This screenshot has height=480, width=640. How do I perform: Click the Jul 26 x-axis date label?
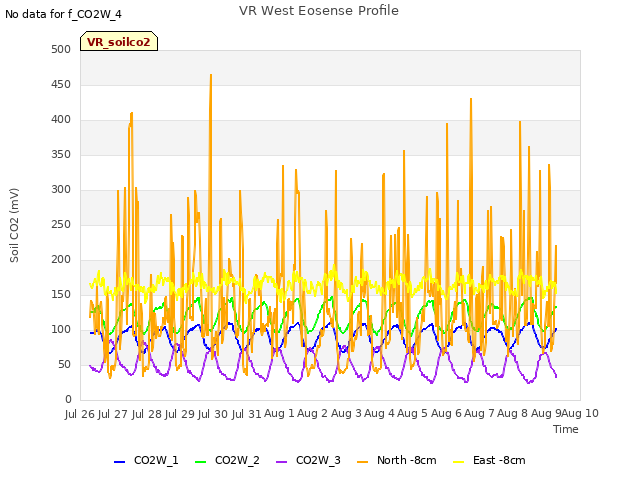click(80, 414)
